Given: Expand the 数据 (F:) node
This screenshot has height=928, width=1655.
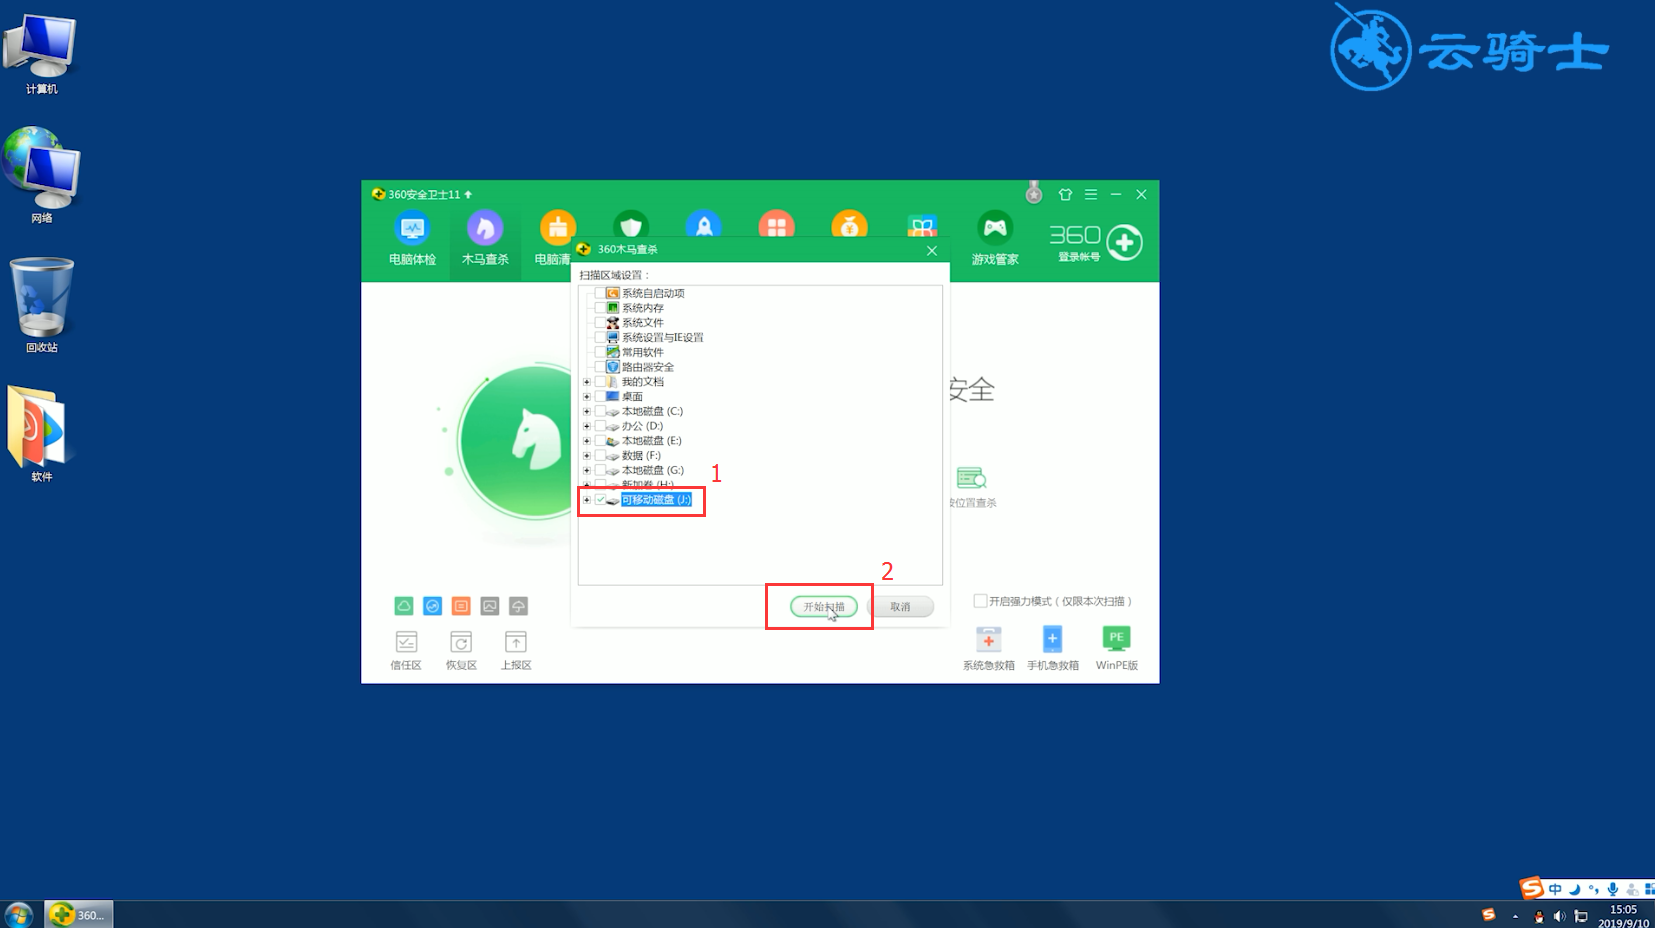Looking at the screenshot, I should pos(587,455).
